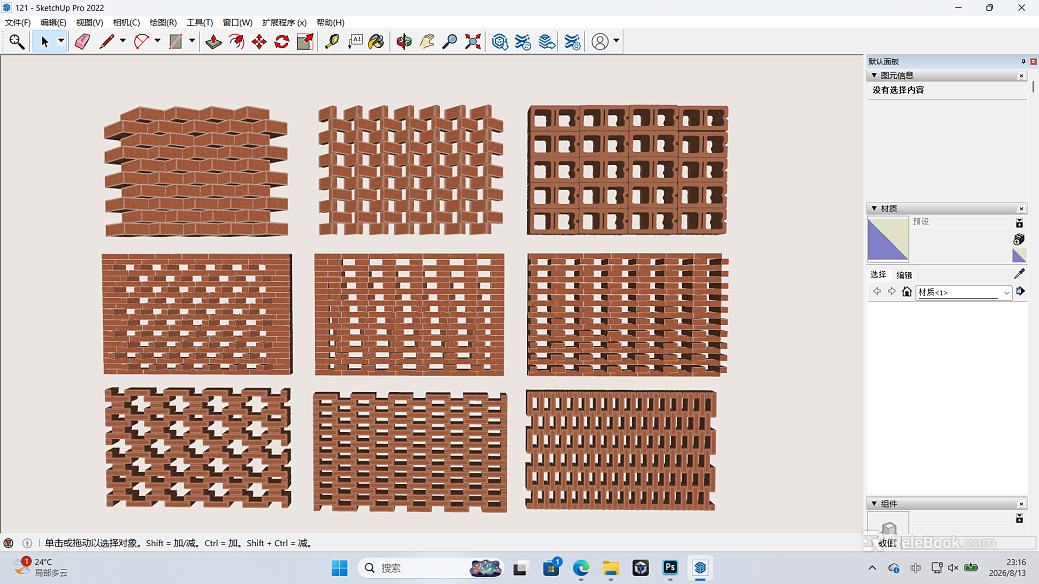
Task: Pick the pink Eraser tool
Action: coord(82,42)
